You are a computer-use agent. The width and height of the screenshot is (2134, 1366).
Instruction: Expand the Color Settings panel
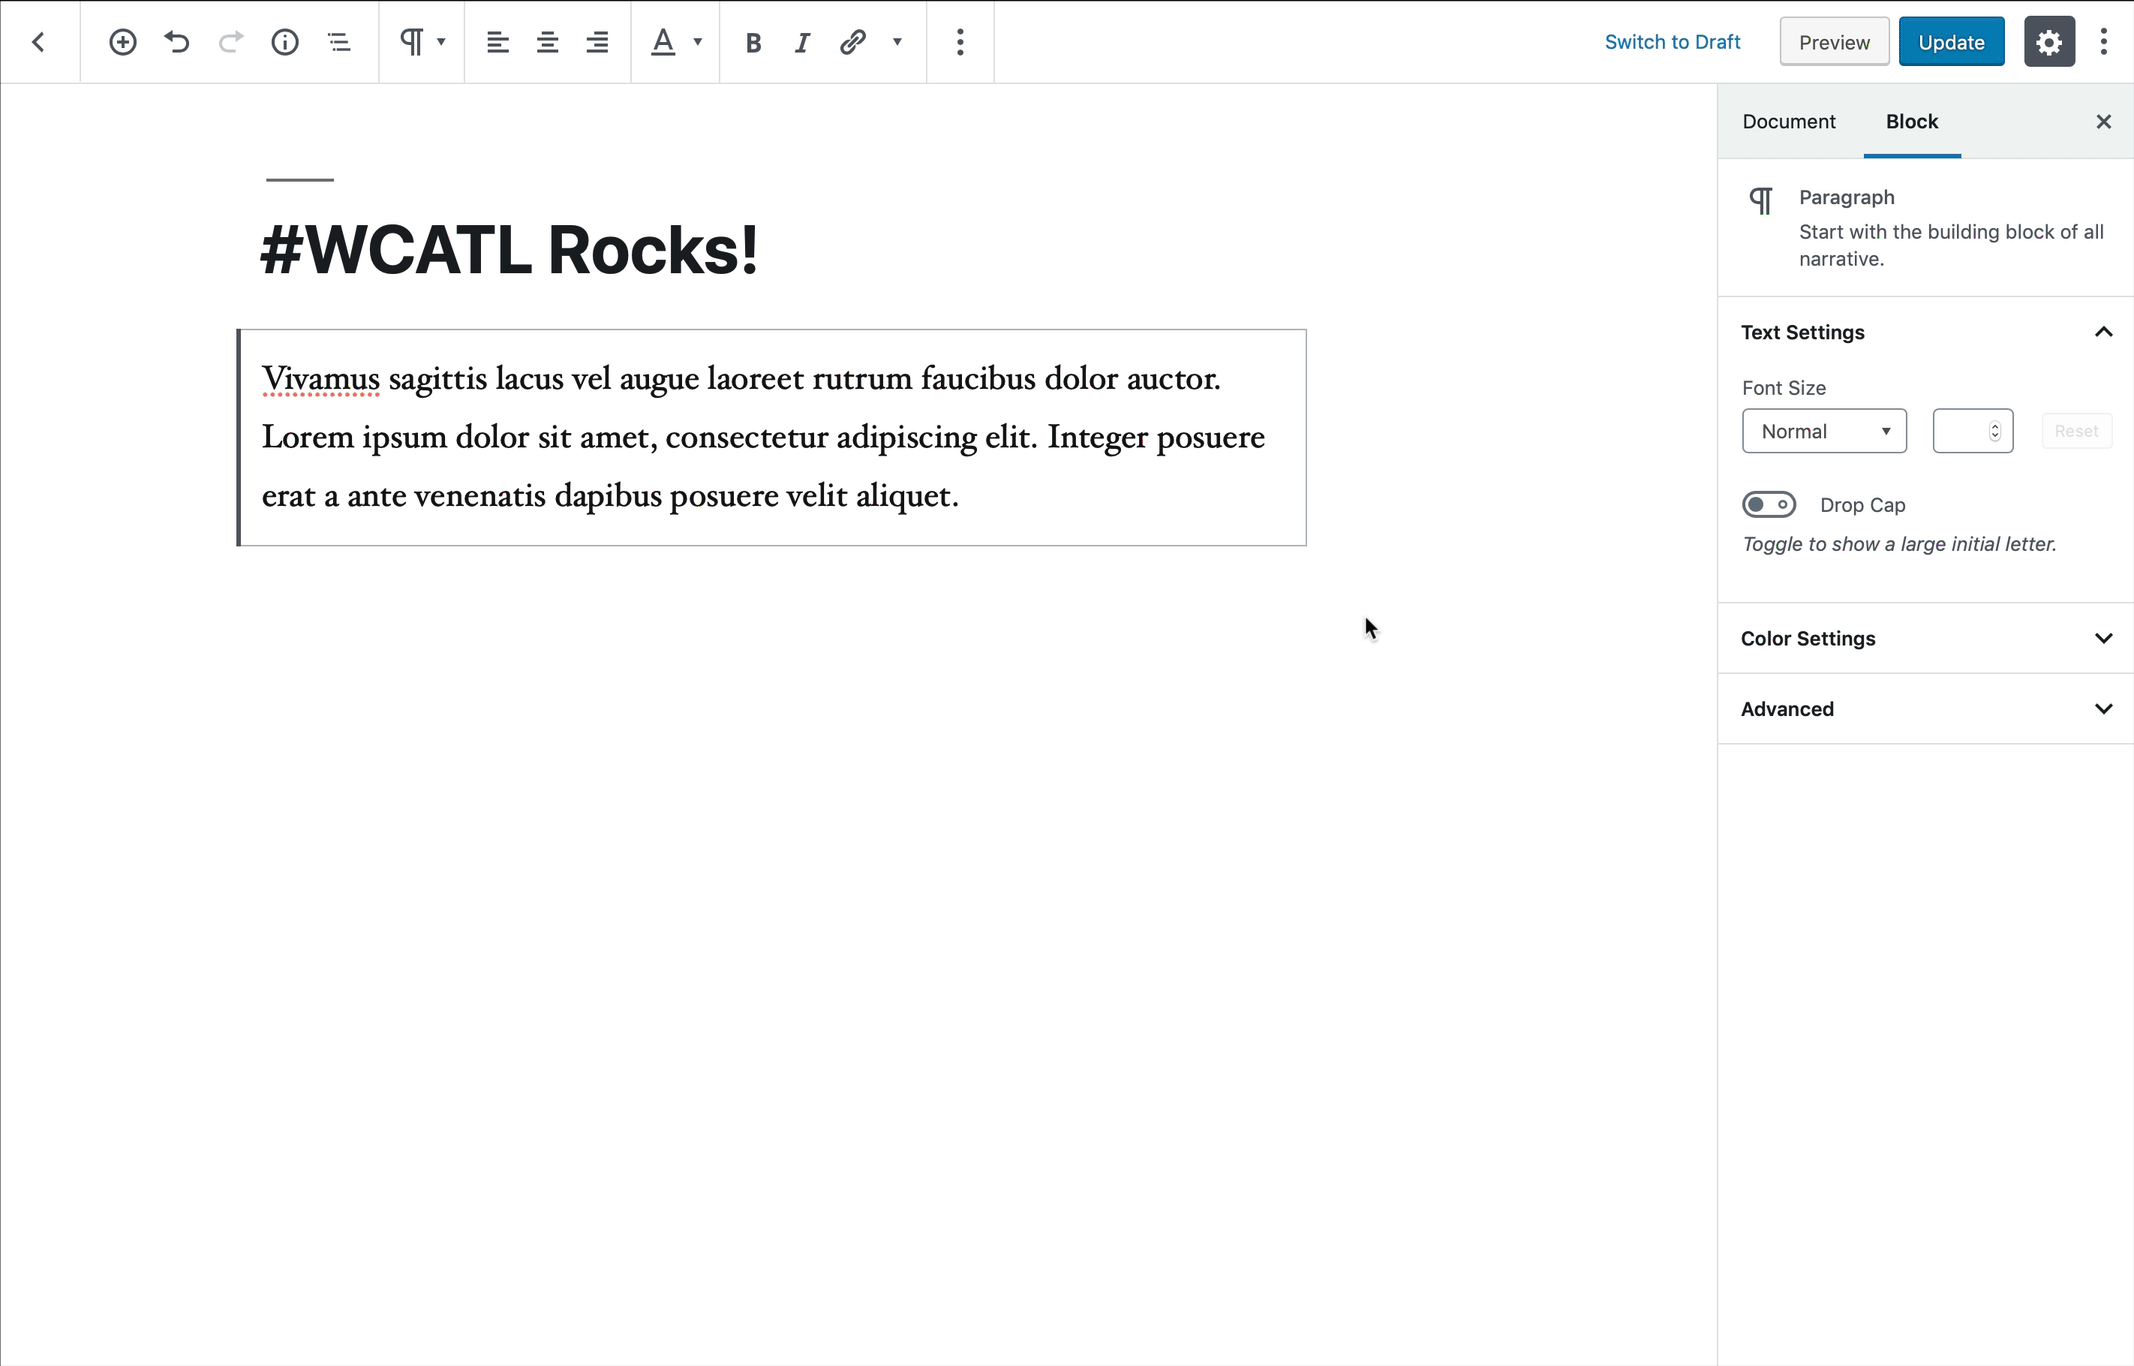[1926, 638]
